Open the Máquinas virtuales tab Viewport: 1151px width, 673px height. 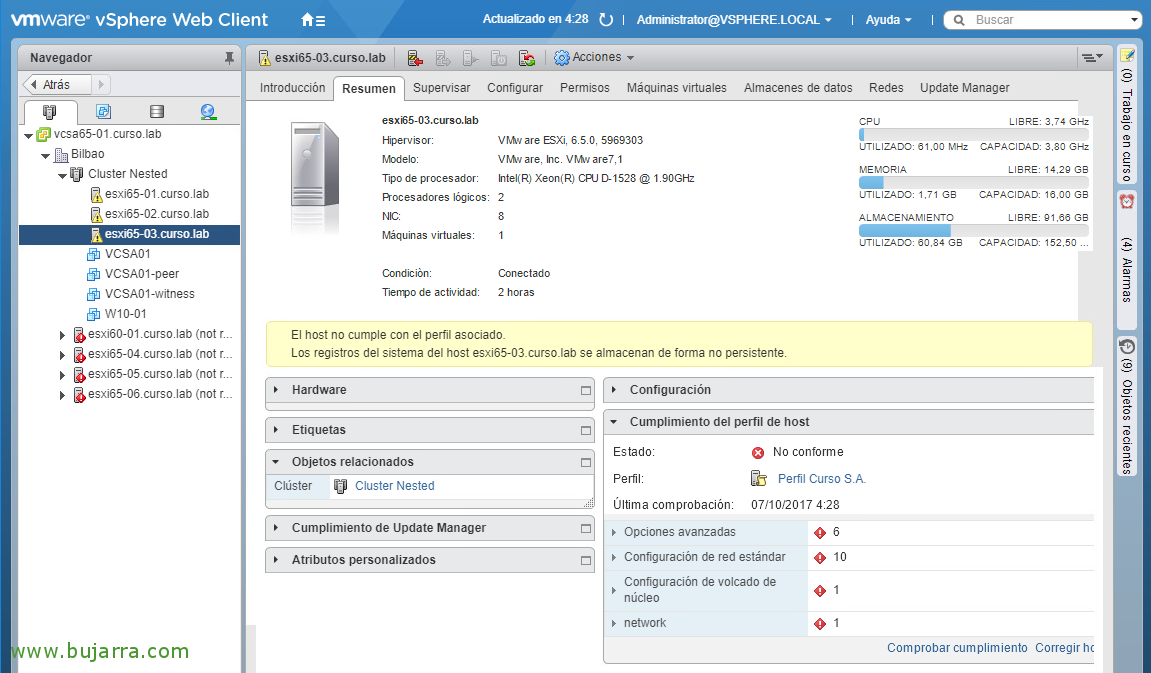click(x=676, y=87)
